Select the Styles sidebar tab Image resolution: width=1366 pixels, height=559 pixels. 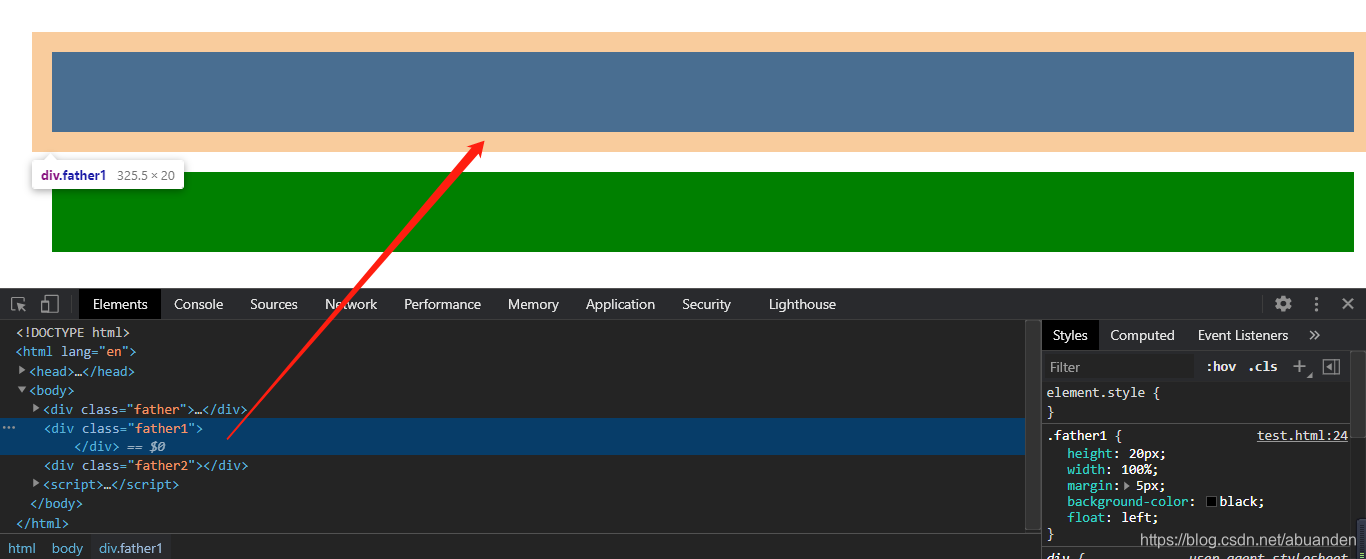[1070, 335]
